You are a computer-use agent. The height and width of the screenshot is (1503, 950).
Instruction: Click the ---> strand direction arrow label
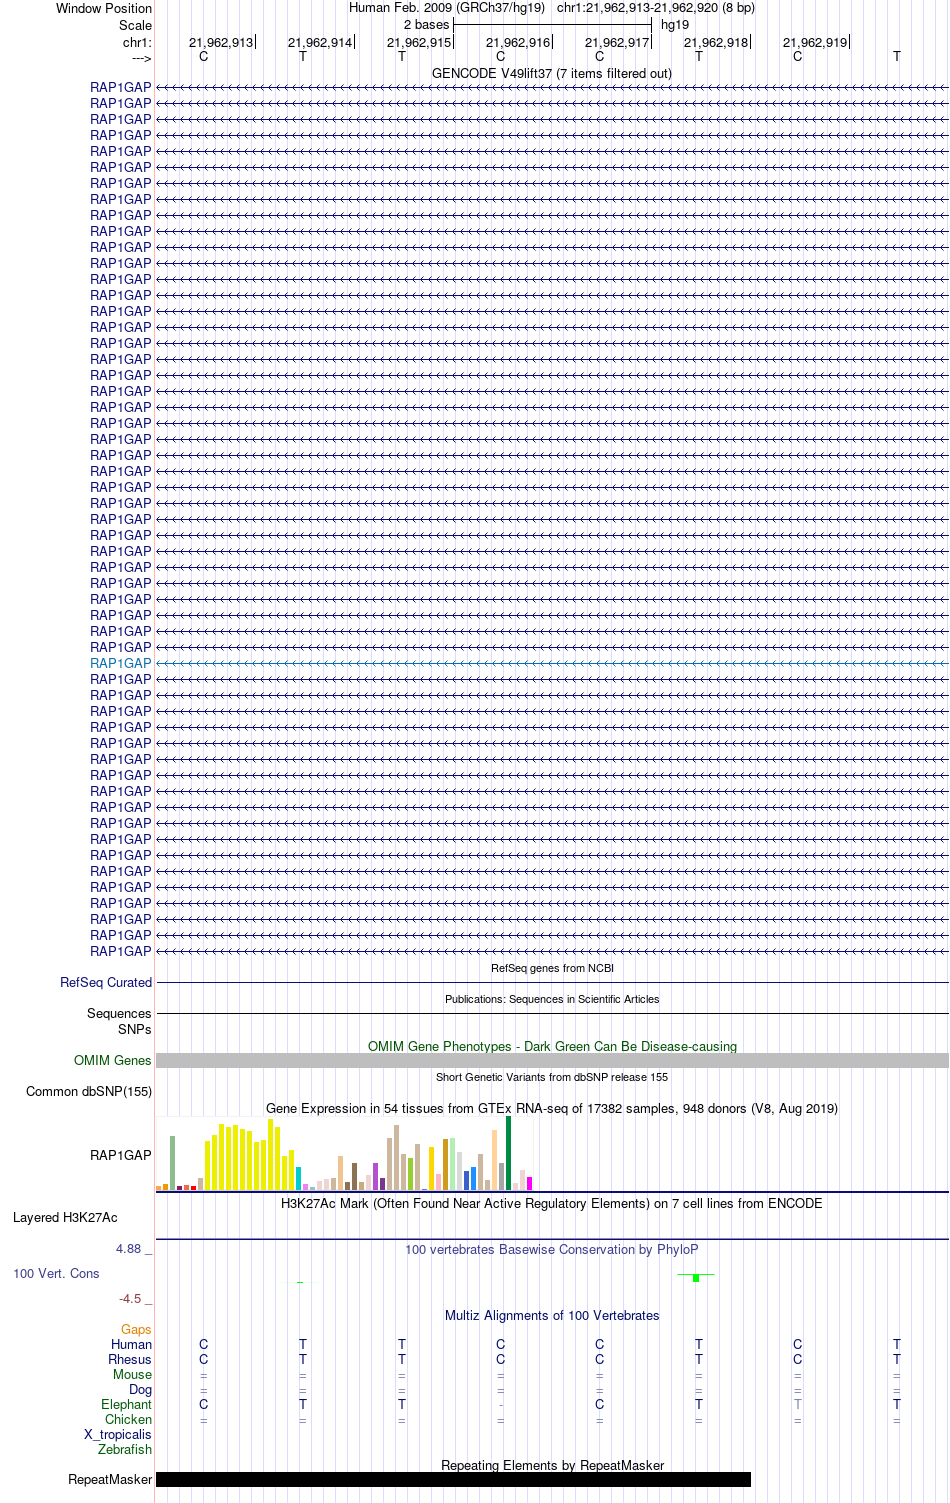click(141, 58)
